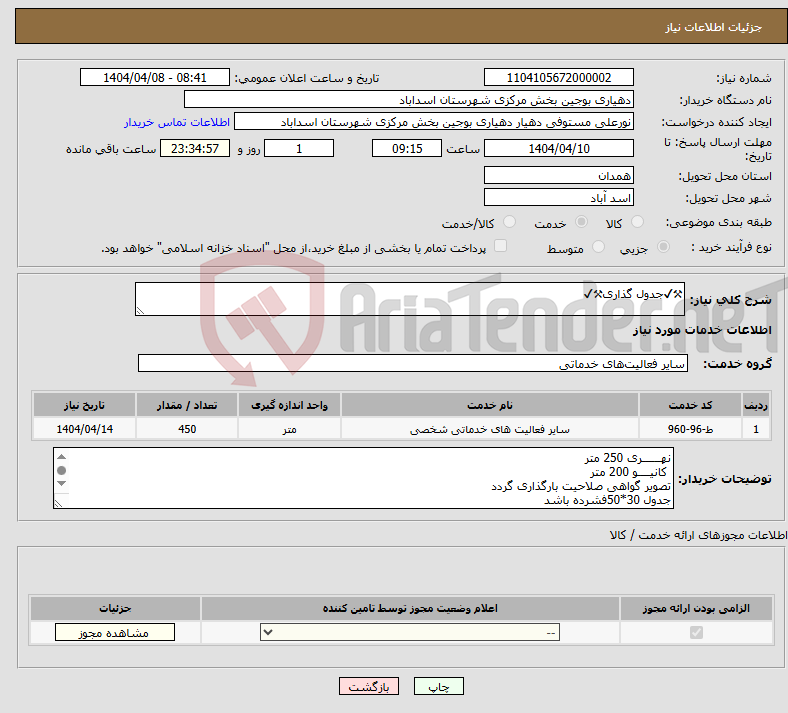Select the کالا radio button

point(637,222)
